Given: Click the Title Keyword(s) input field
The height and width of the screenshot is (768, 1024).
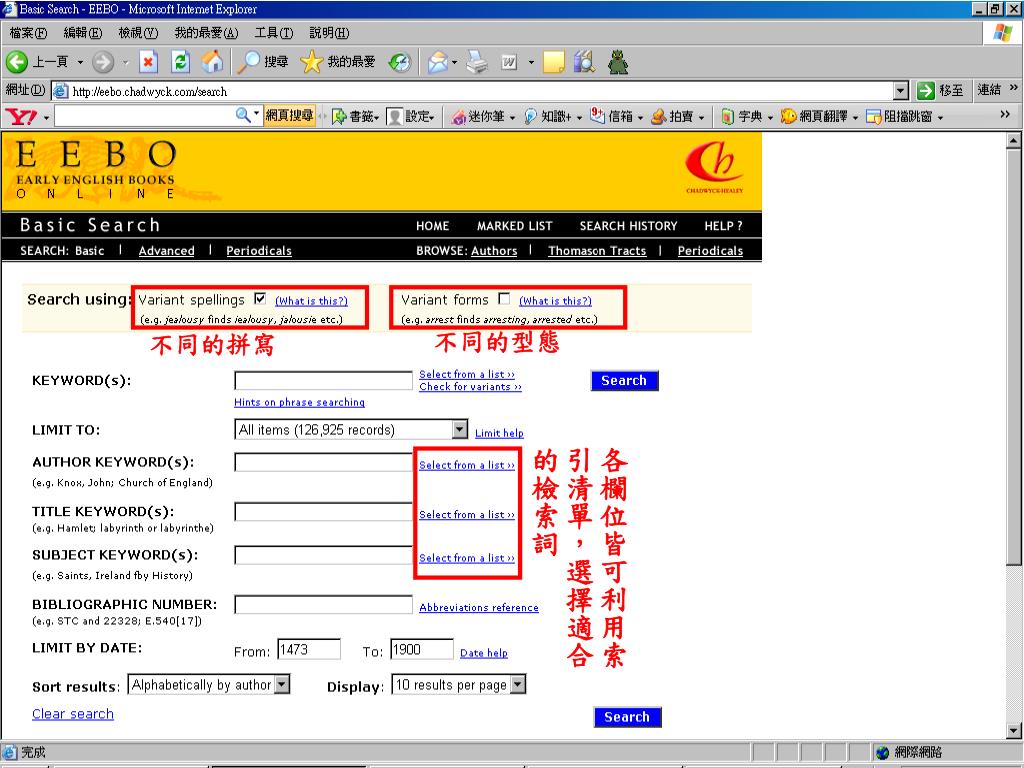Looking at the screenshot, I should point(323,511).
